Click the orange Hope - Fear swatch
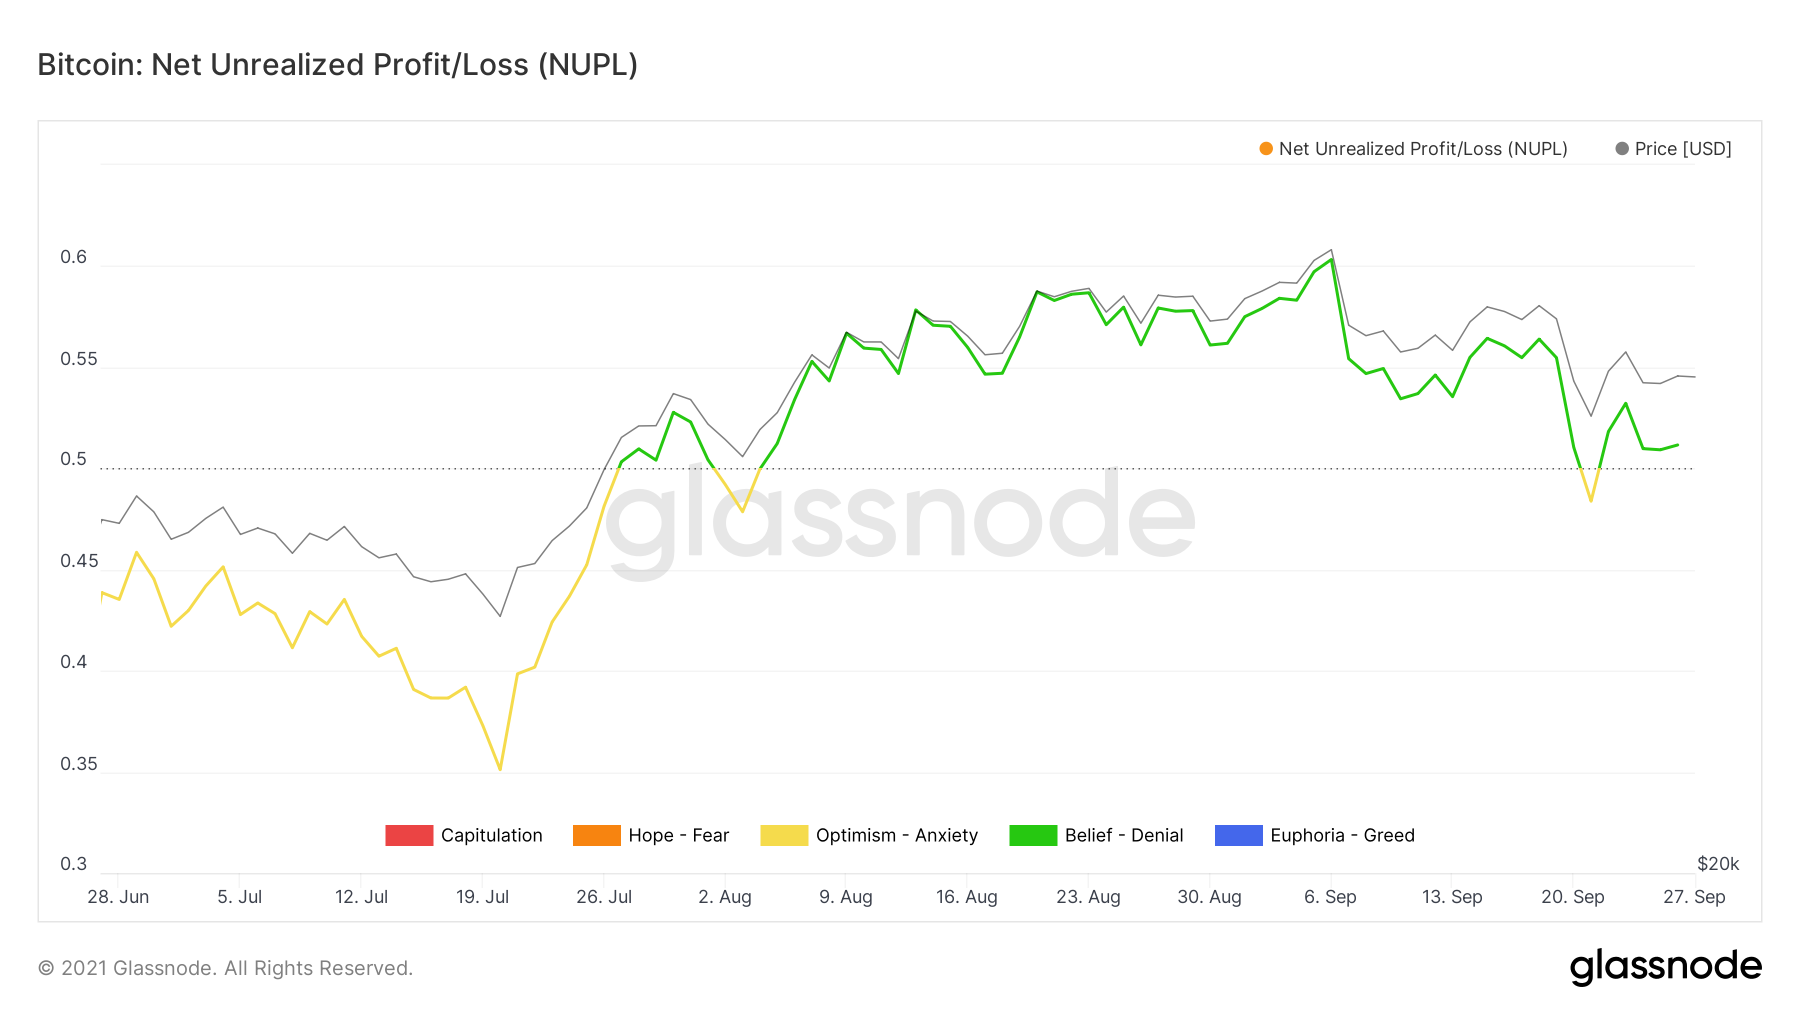Screen dimensions: 1800x1013 click(597, 835)
